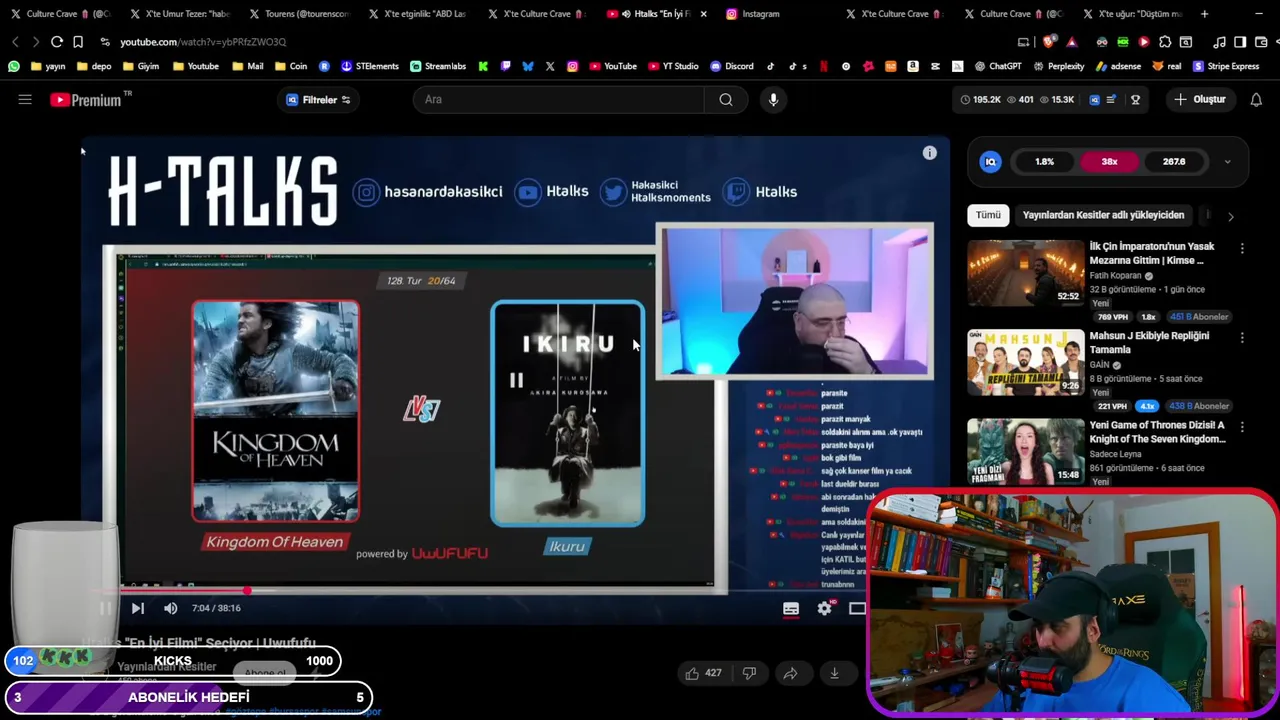Like the video with 427 likes
The width and height of the screenshot is (1280, 720).
(x=703, y=673)
